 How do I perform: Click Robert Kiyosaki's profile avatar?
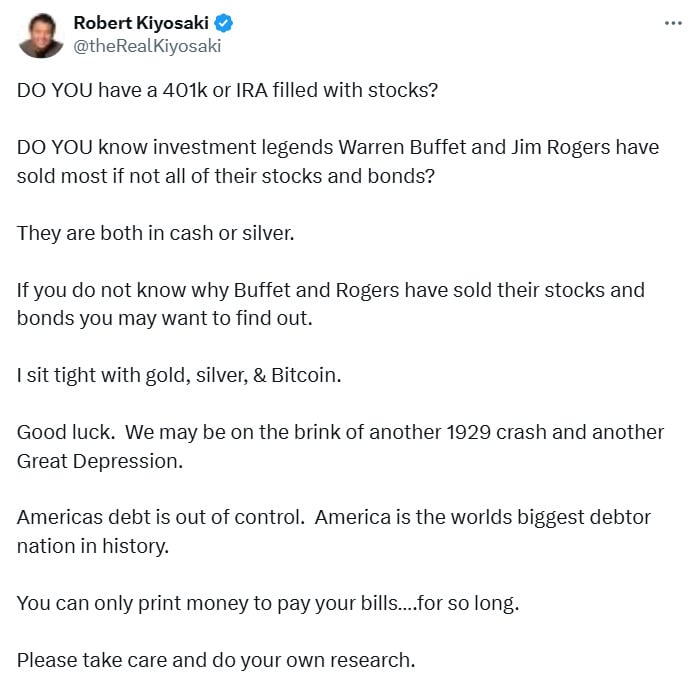tap(39, 34)
